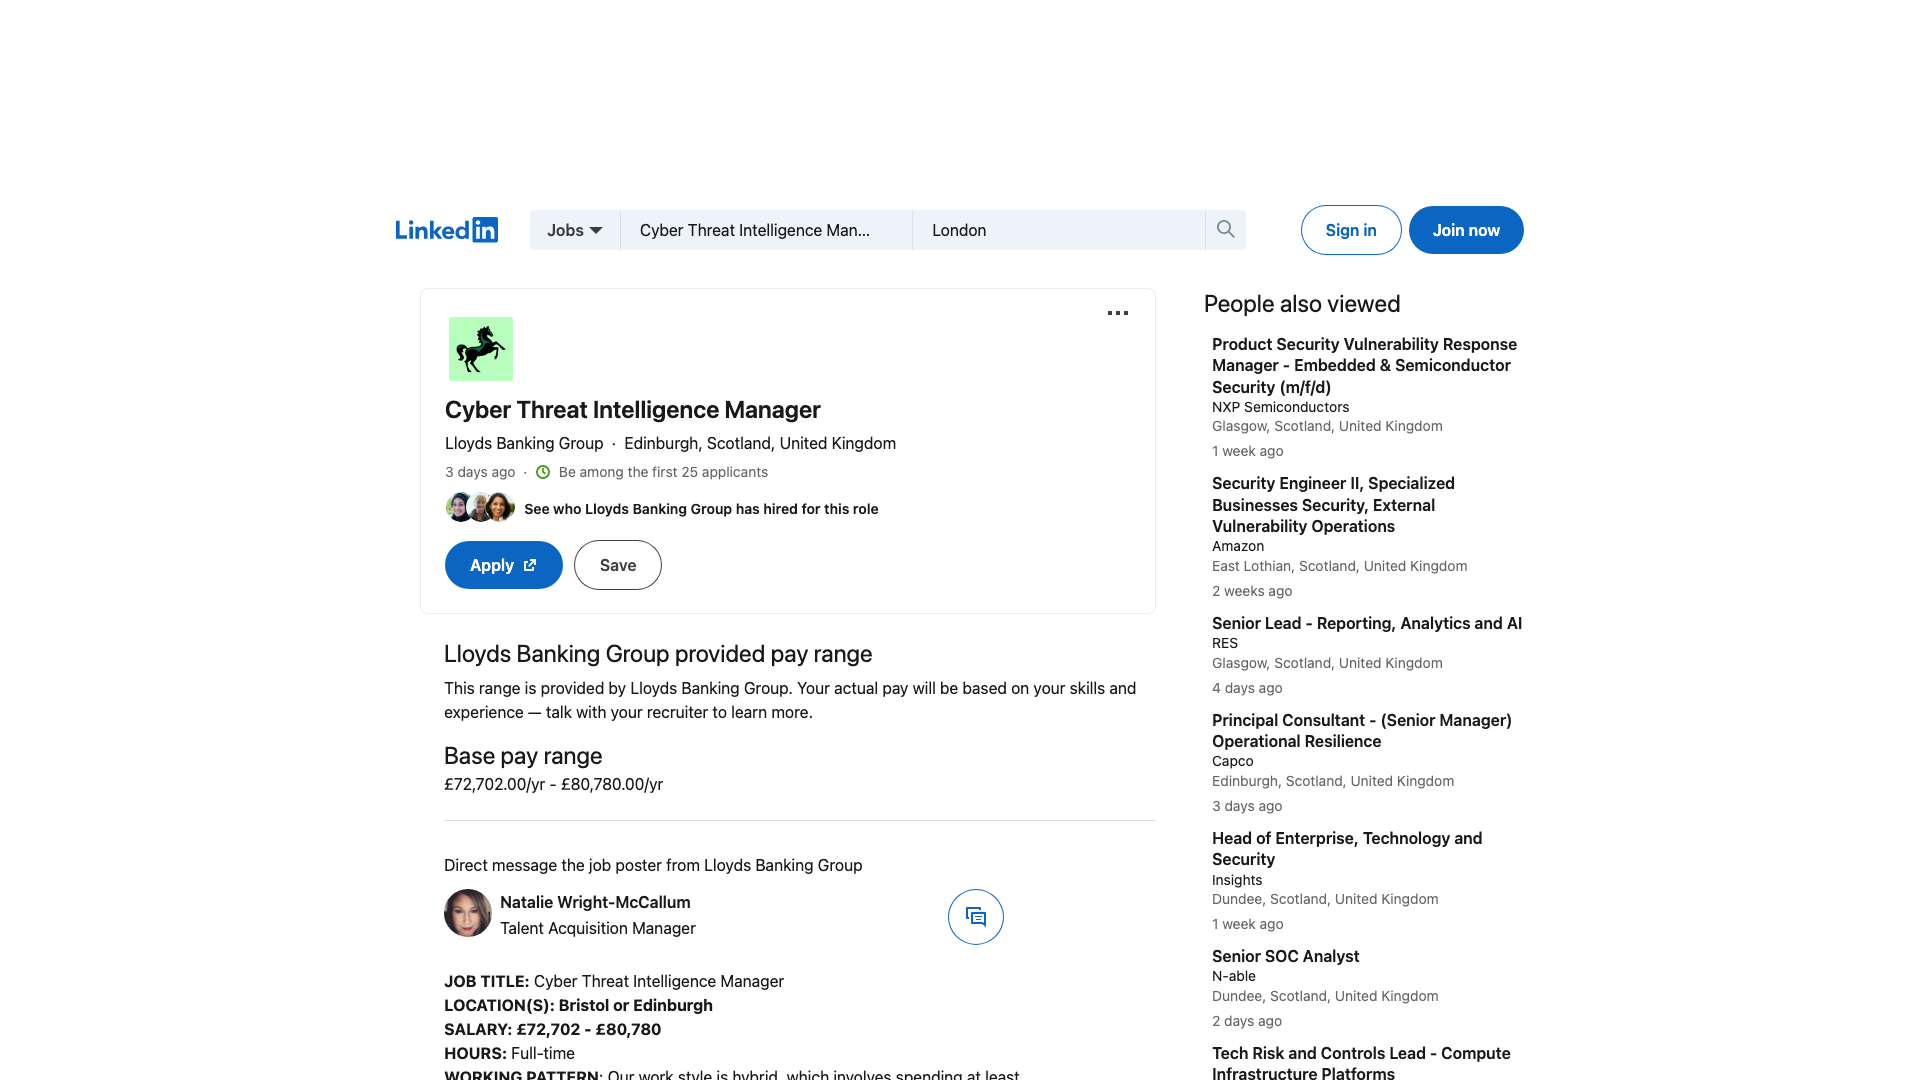Viewport: 1920px width, 1080px height.
Task: Click the hired employees avatar group
Action: [x=480, y=508]
